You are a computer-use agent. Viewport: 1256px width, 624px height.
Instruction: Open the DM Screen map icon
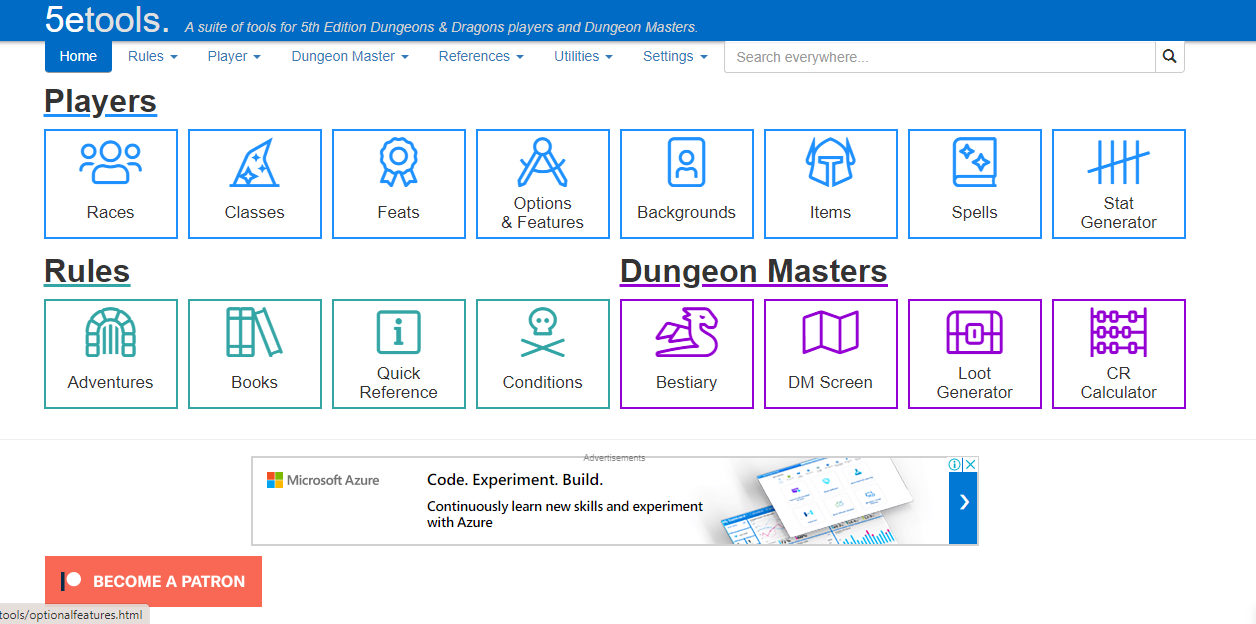click(830, 333)
